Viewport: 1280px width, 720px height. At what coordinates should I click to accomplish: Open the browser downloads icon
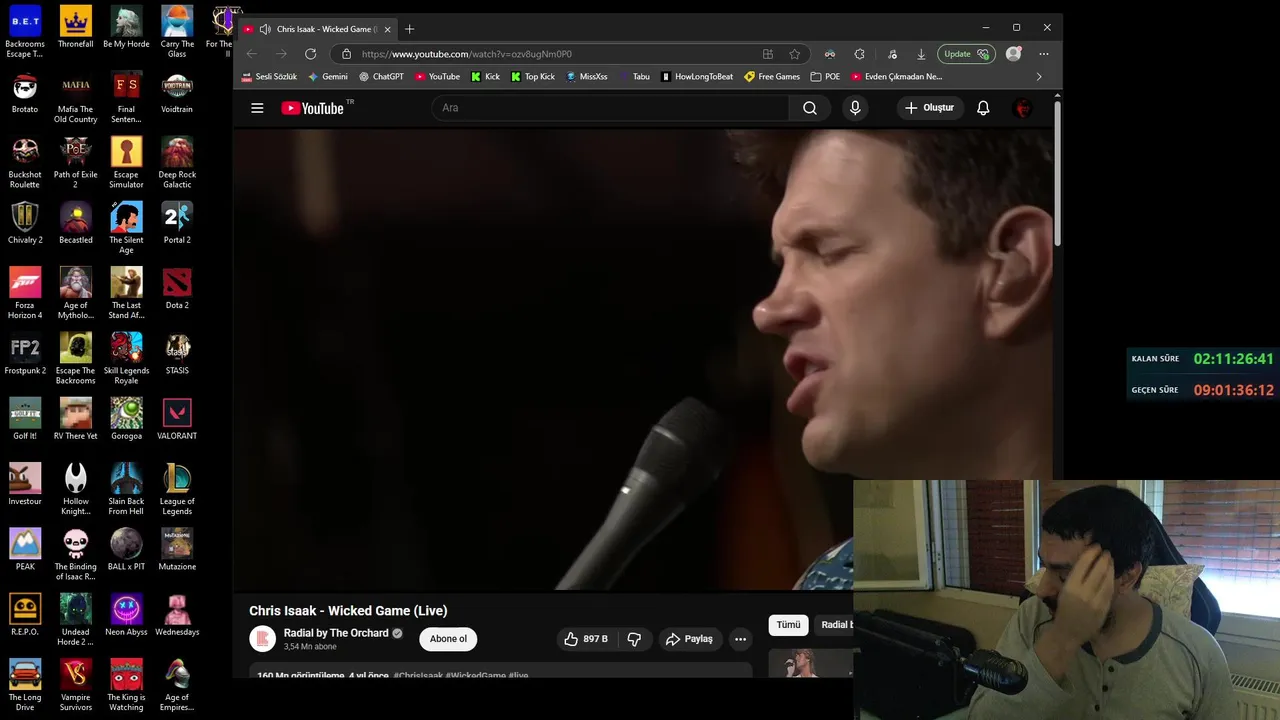(x=921, y=54)
